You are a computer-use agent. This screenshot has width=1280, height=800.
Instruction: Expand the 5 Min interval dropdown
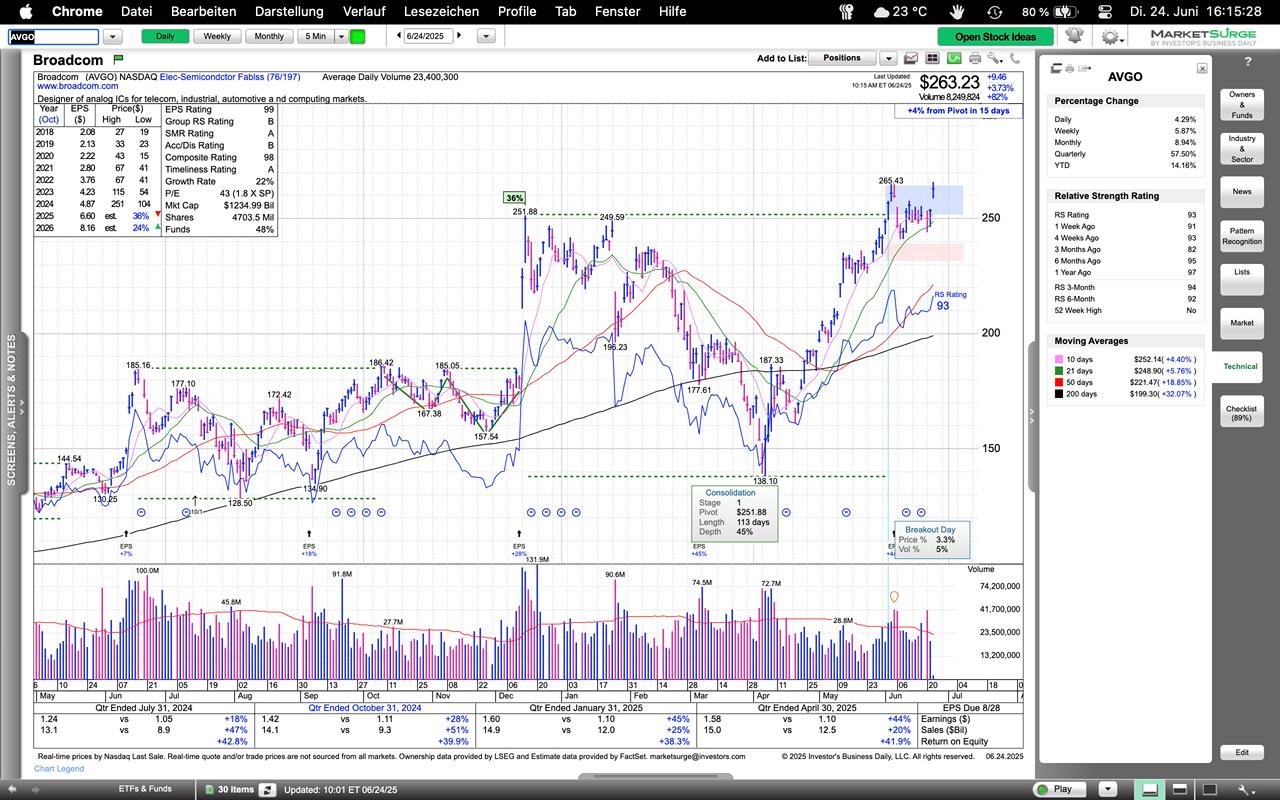[x=341, y=36]
